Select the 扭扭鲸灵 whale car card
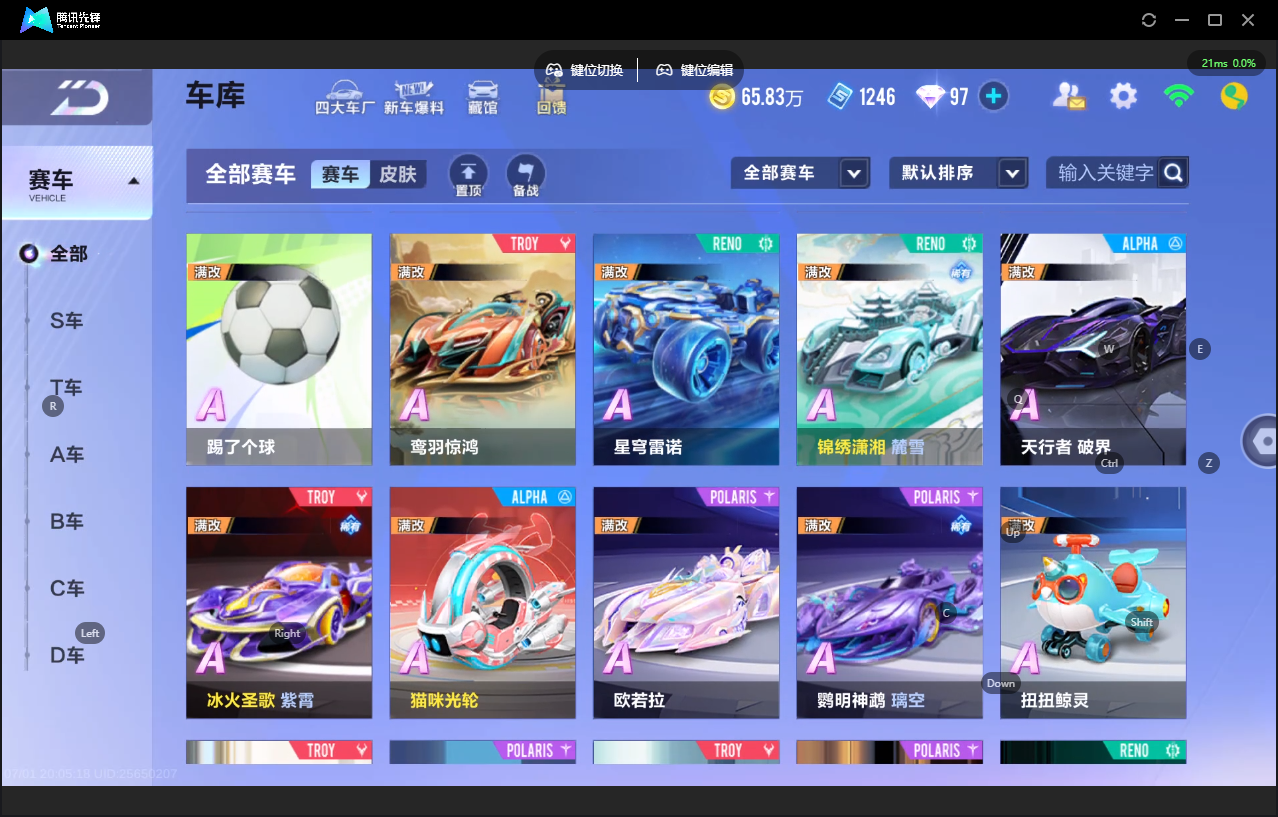 (1093, 603)
